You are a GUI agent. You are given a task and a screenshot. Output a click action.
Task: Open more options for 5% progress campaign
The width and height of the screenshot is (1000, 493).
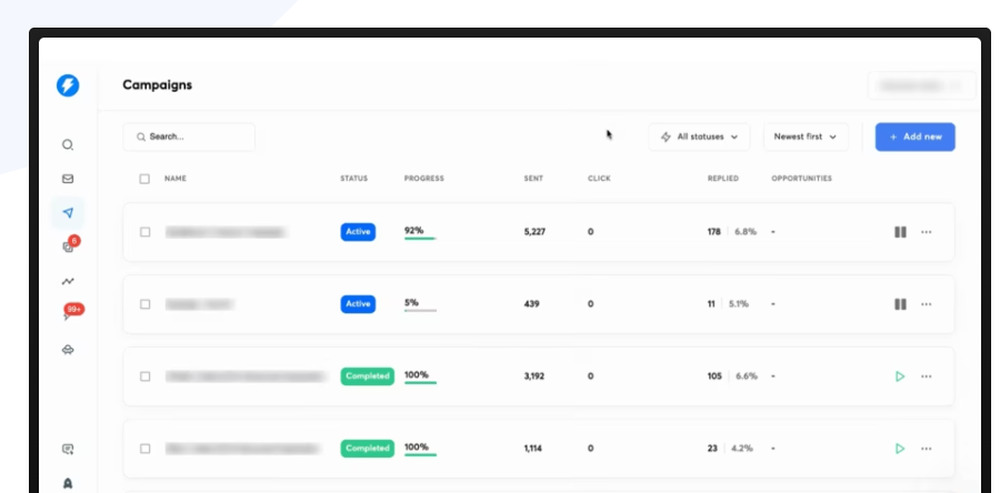(926, 304)
